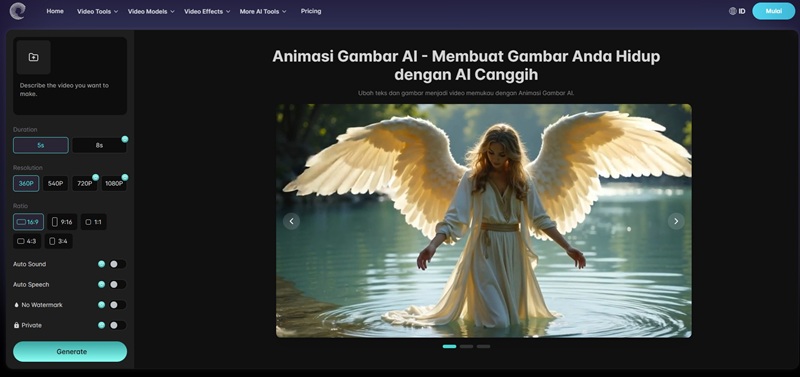
Task: Select the first carousel indicator dot
Action: pyautogui.click(x=449, y=346)
